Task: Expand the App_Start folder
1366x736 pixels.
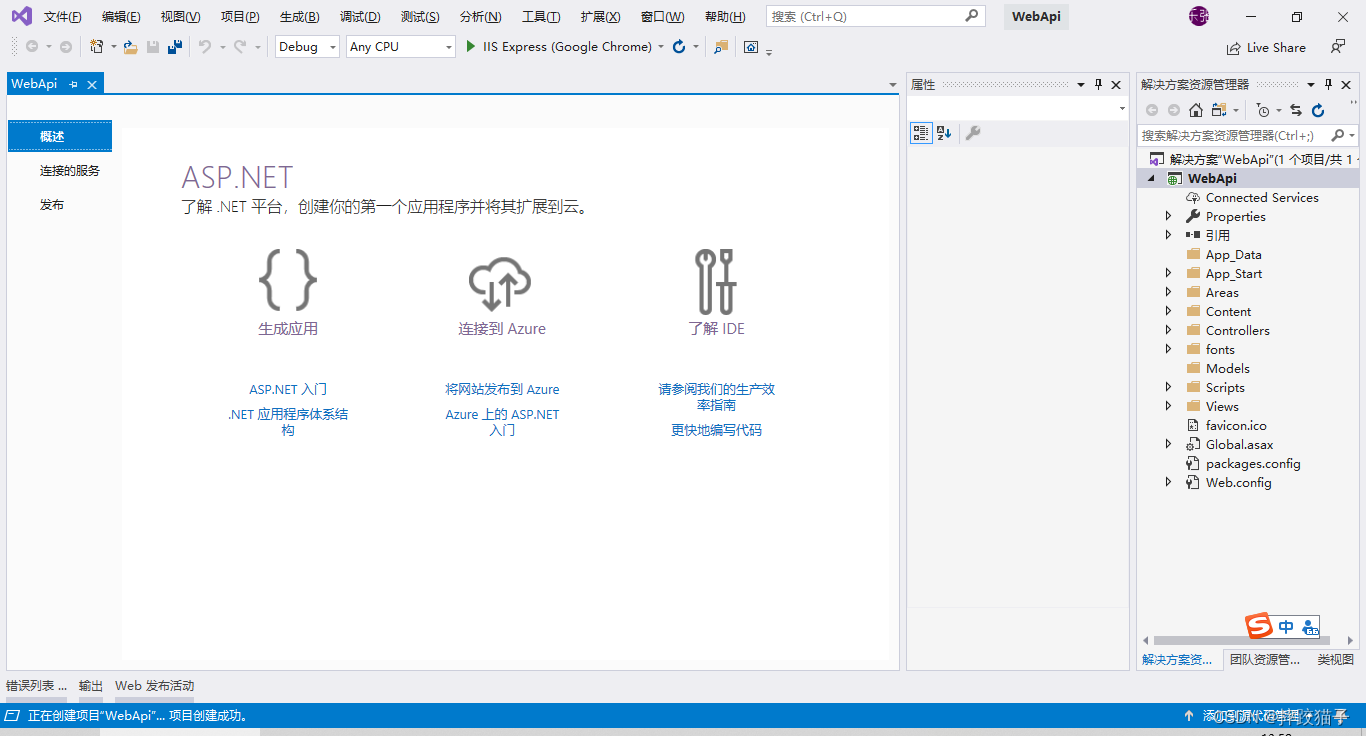Action: click(1168, 273)
